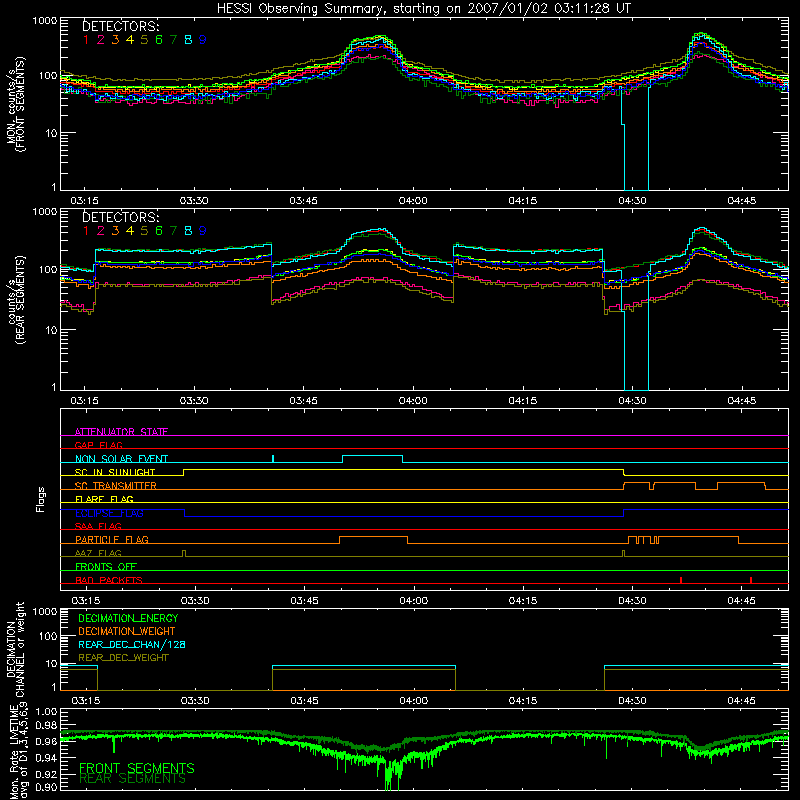Click detector 1 in front segments legend
800x800 pixels.
point(86,40)
